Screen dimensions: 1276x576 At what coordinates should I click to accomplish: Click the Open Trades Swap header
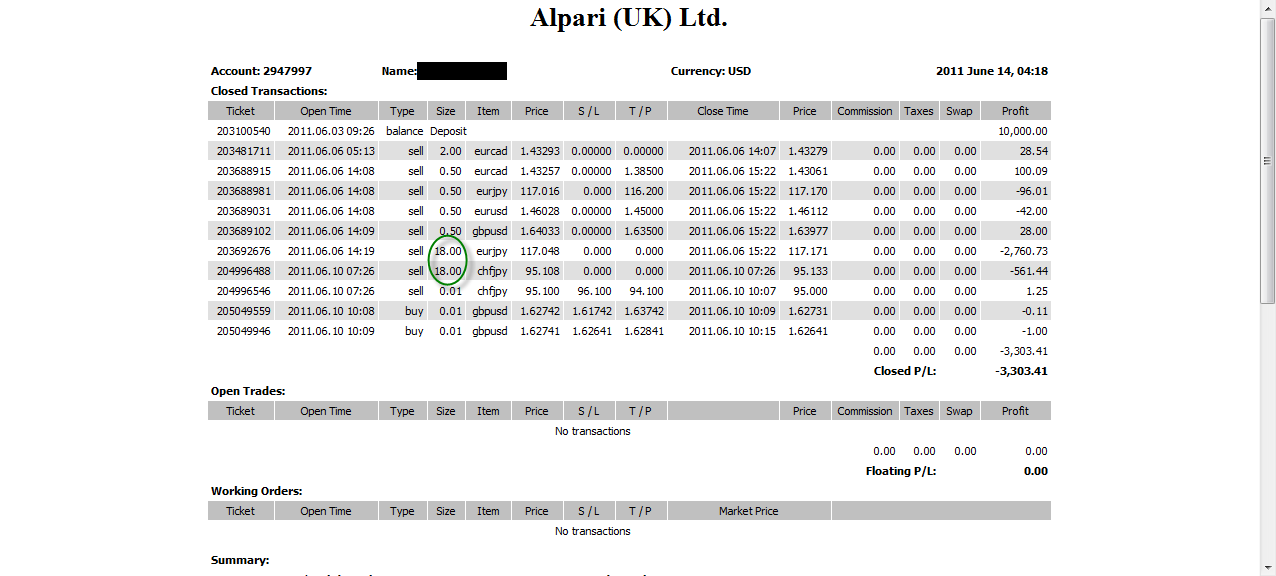959,411
